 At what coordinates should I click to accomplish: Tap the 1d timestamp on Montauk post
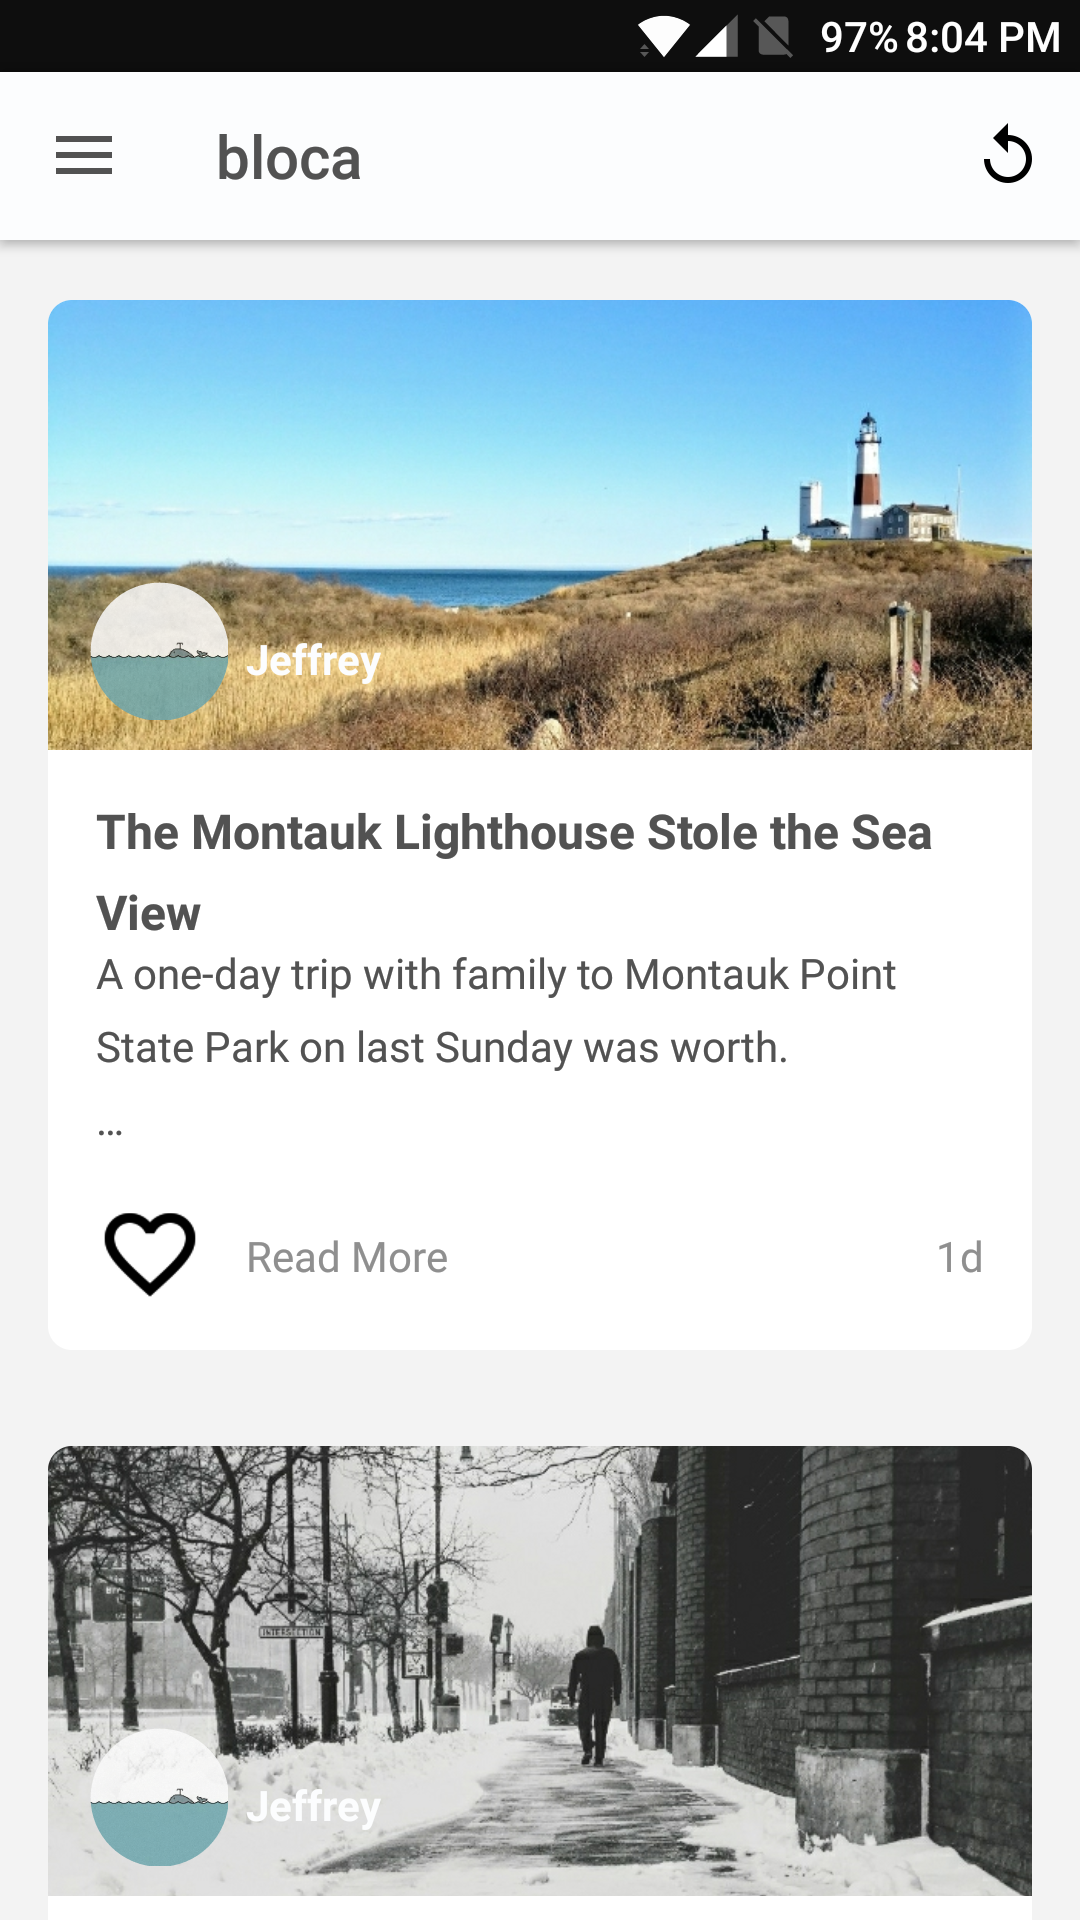click(959, 1257)
